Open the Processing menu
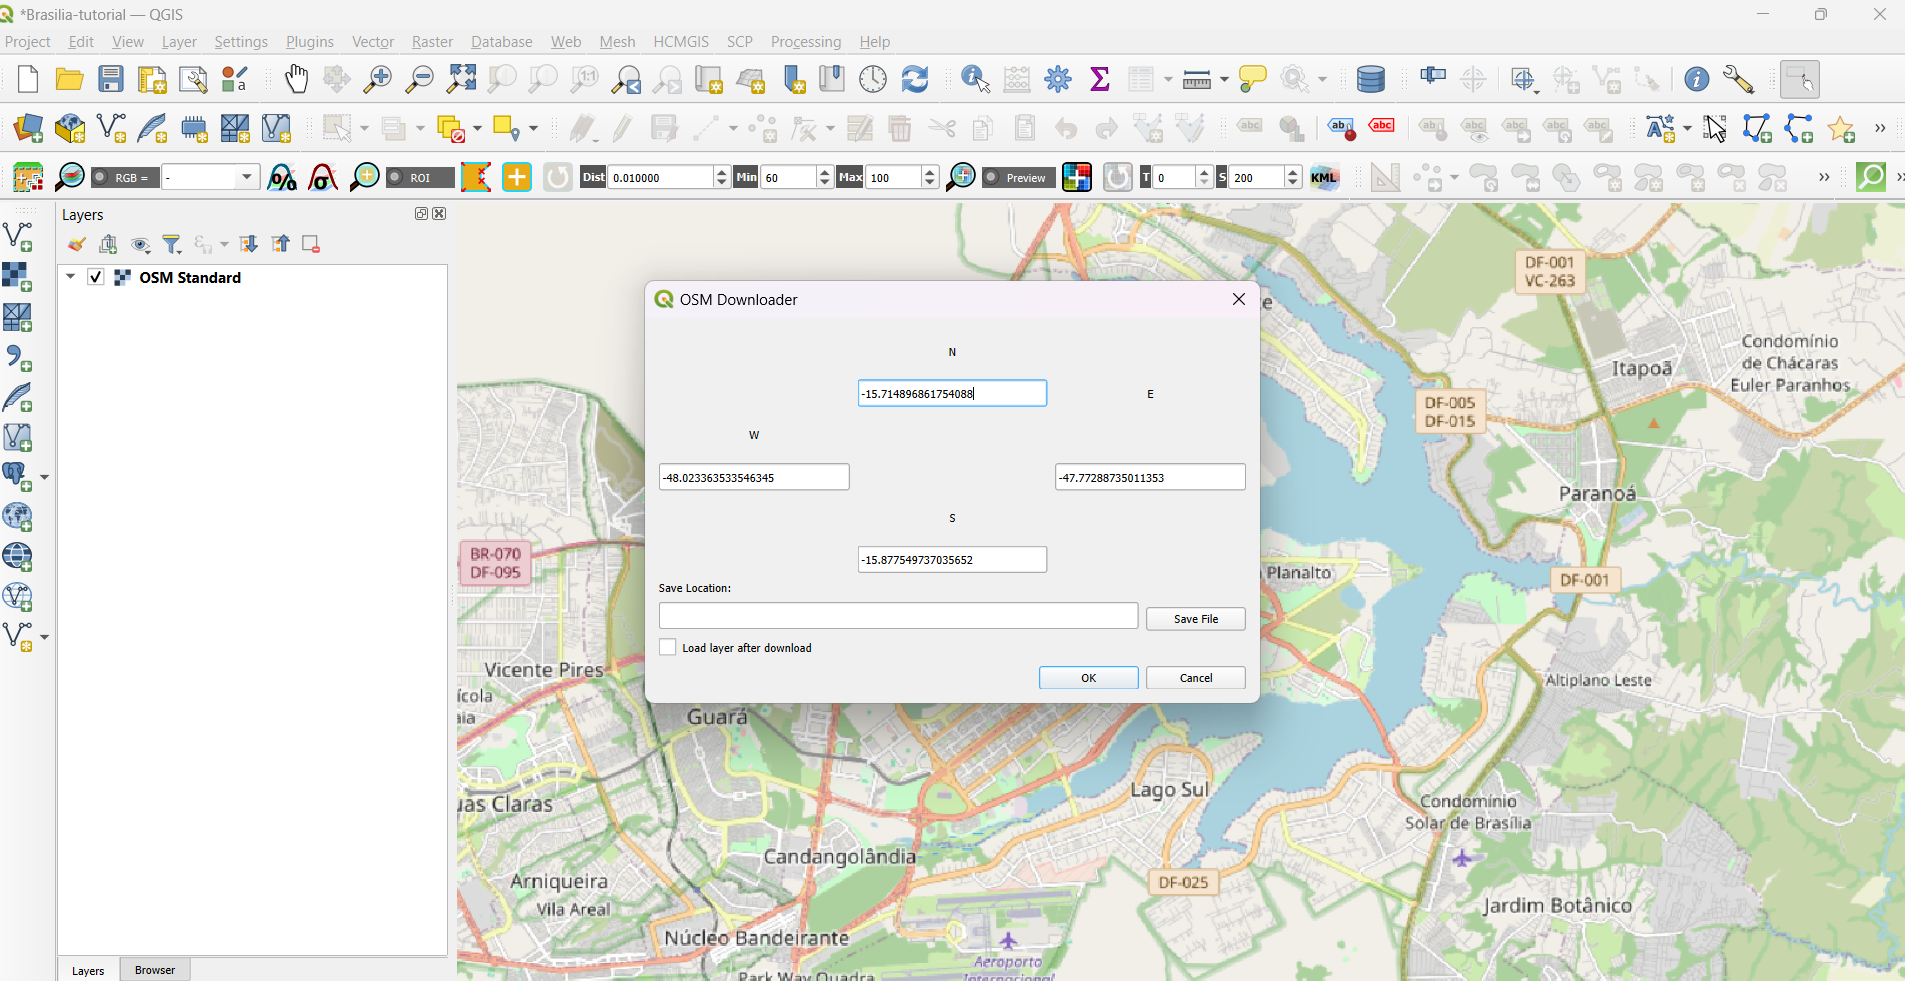Screen dimensions: 1905x981 coord(806,42)
